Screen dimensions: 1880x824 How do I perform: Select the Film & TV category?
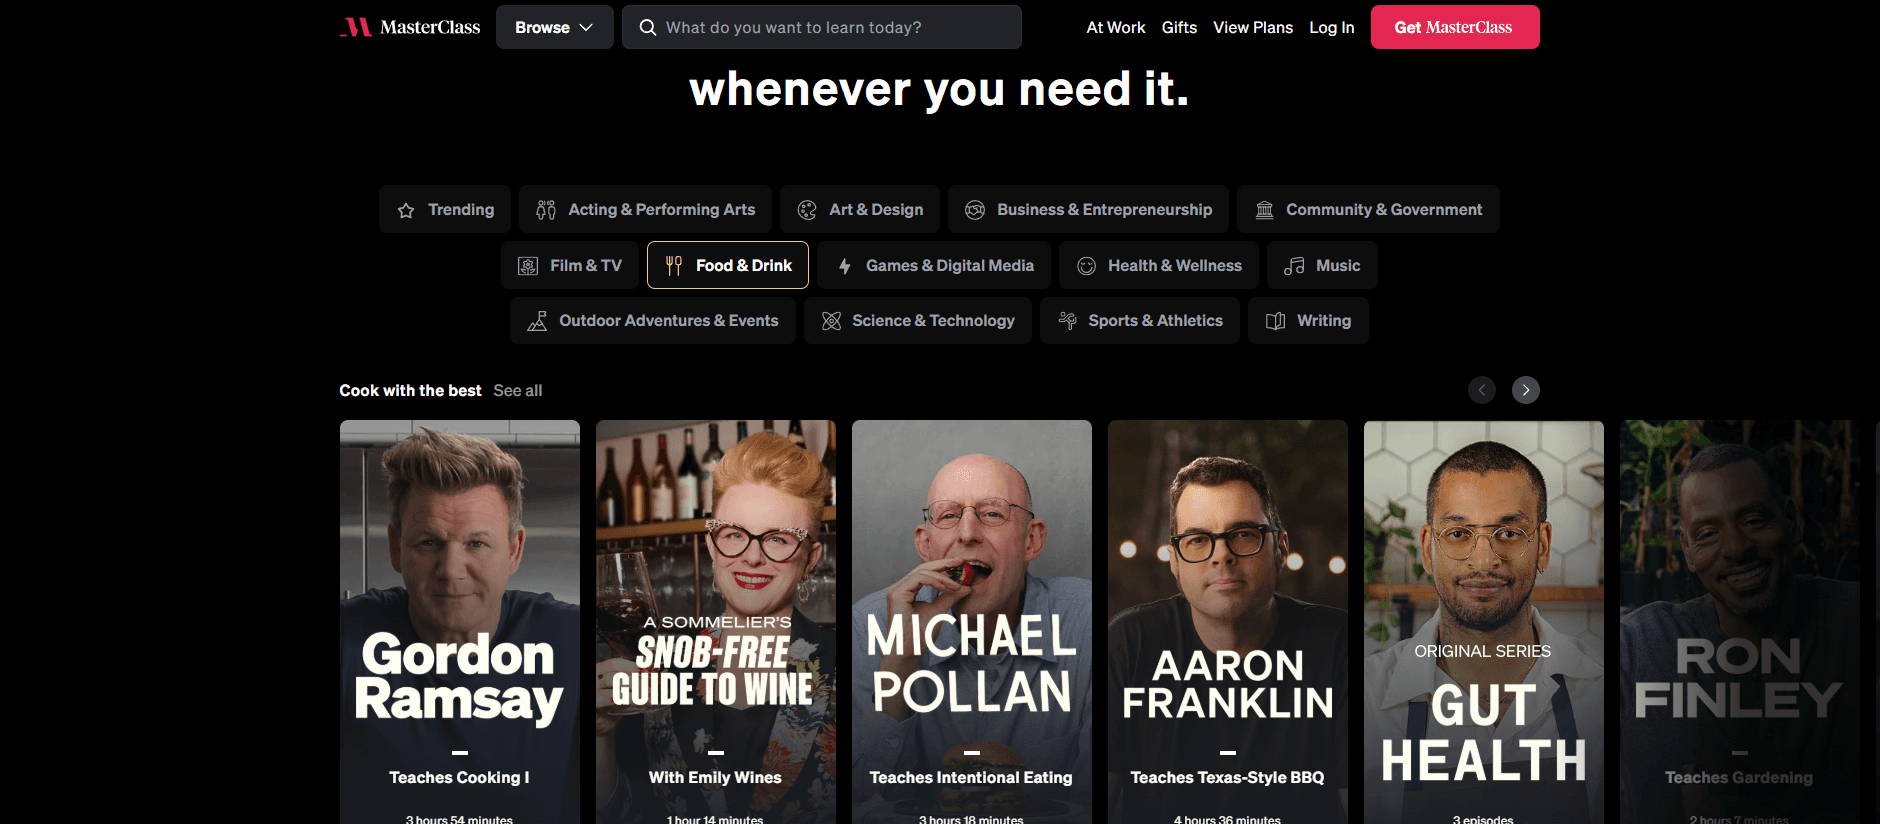point(570,265)
